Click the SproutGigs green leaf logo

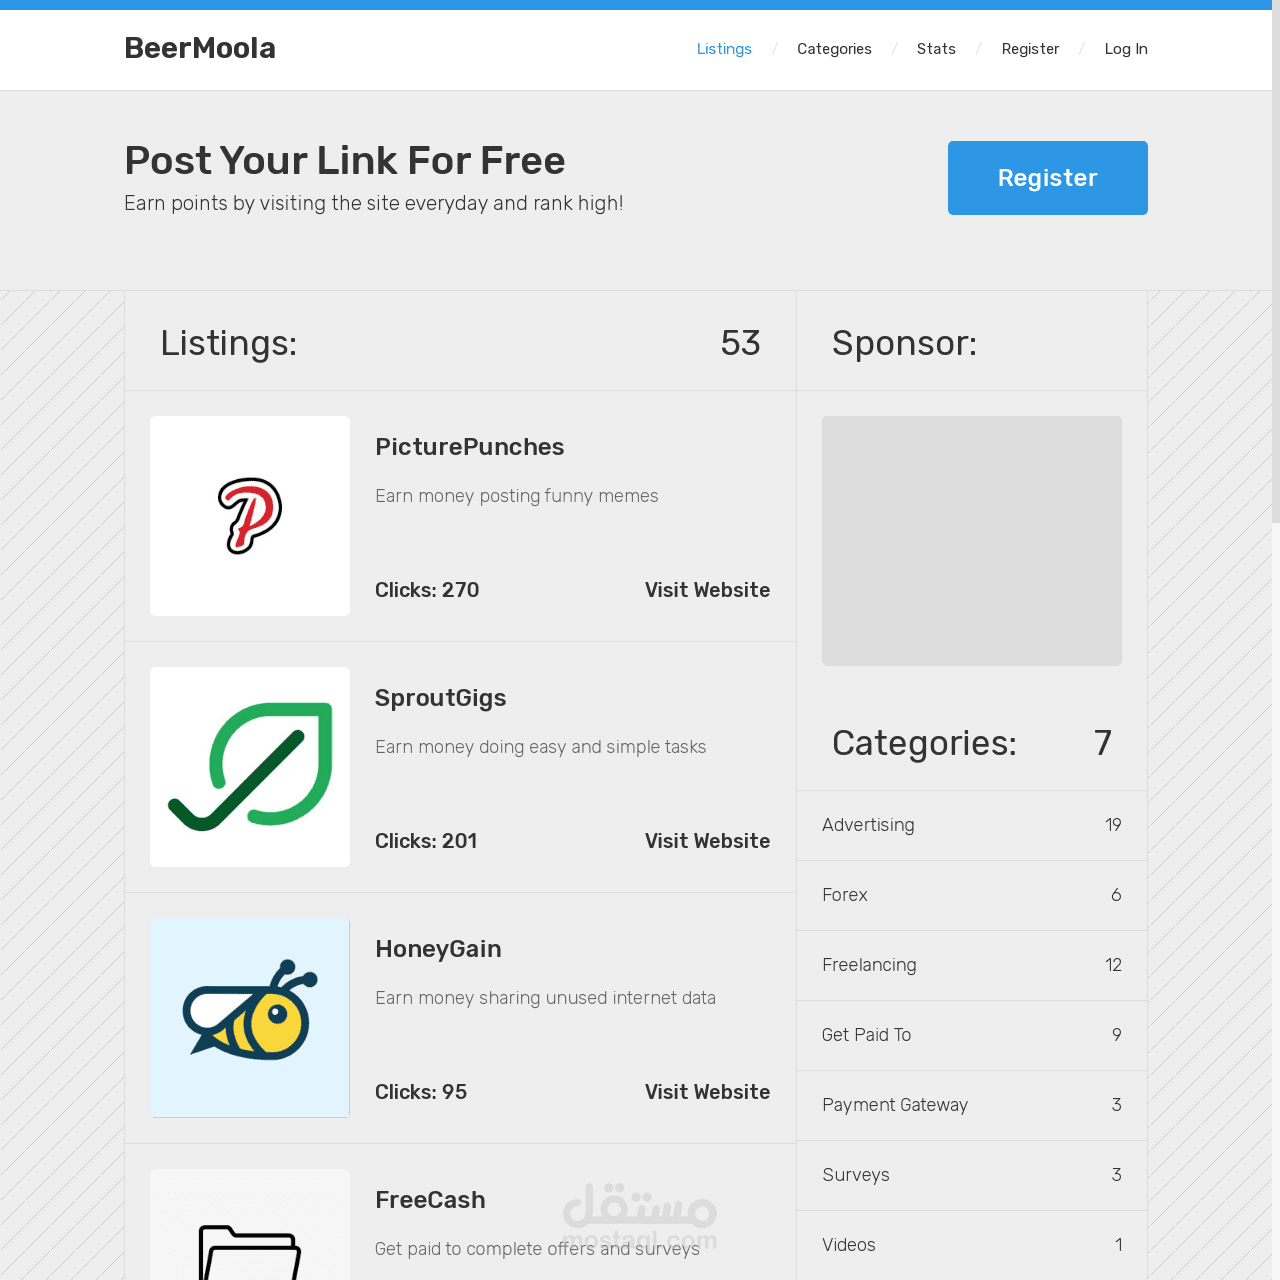[x=250, y=767]
